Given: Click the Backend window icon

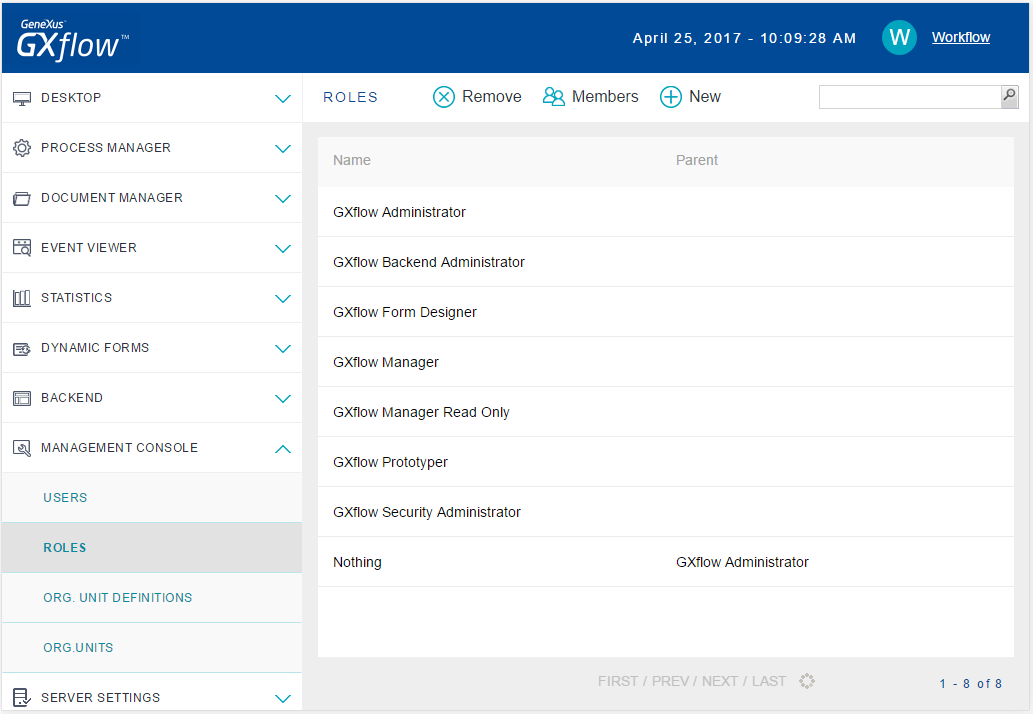Looking at the screenshot, I should (22, 398).
